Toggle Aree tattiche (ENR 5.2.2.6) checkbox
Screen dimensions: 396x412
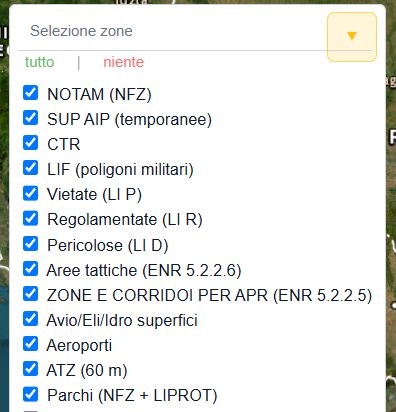pyautogui.click(x=30, y=268)
